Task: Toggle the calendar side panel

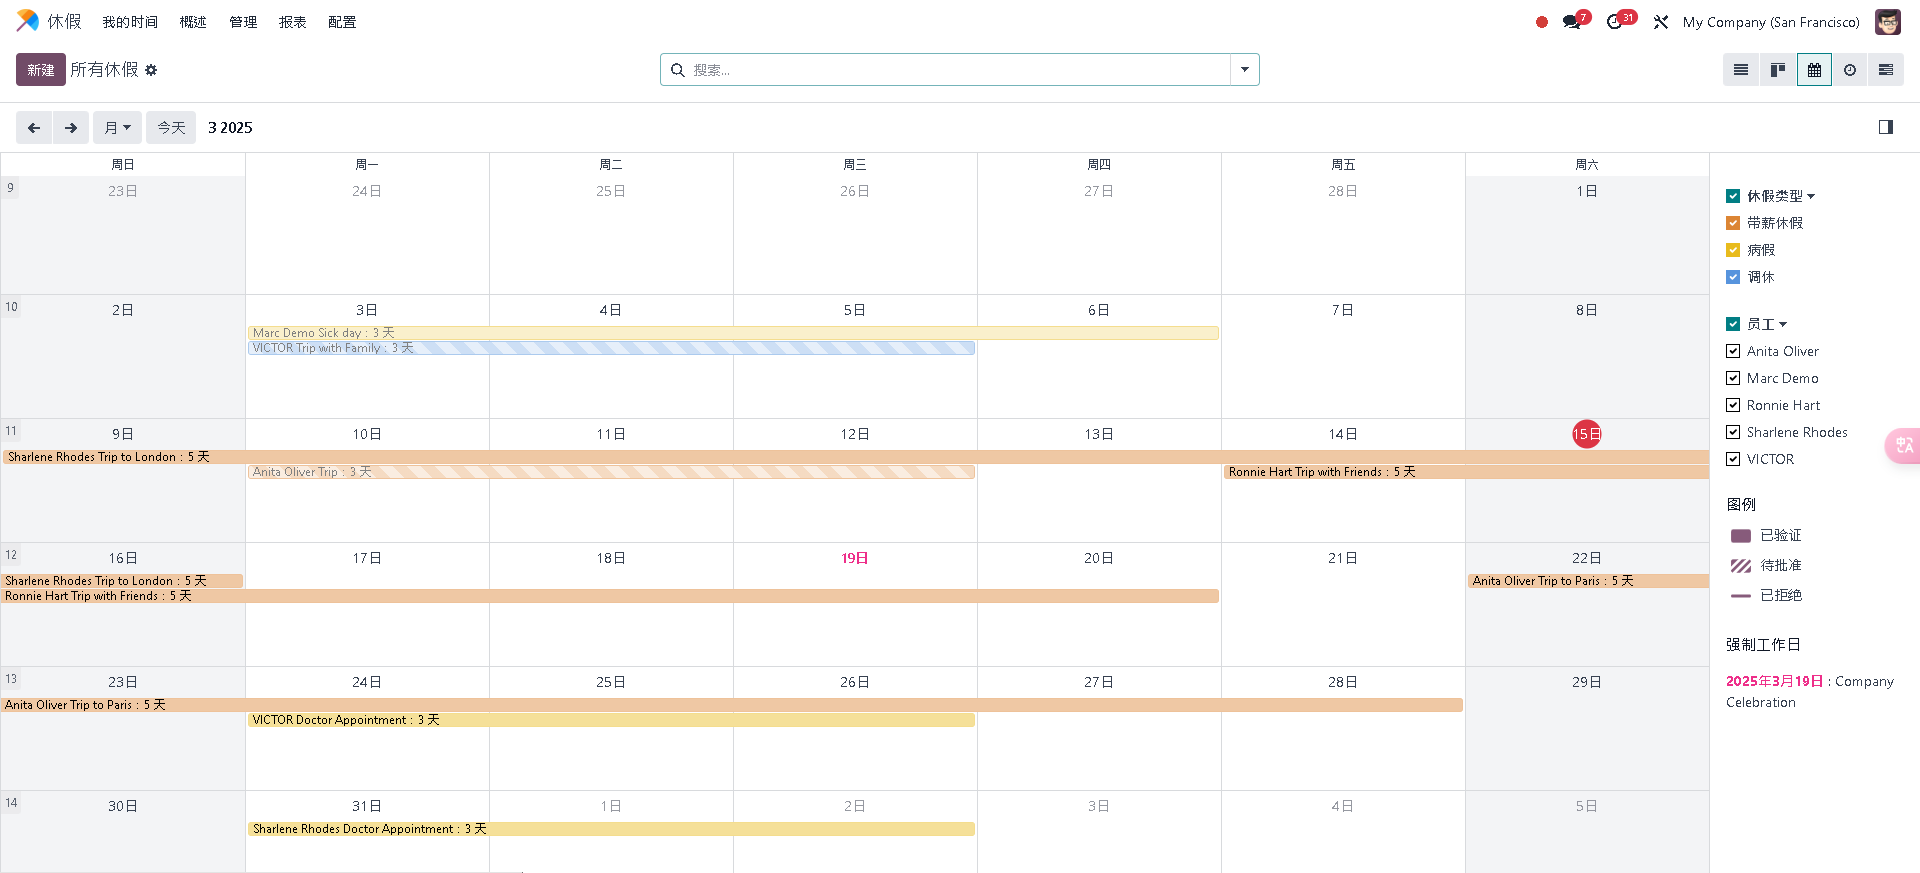Action: [x=1886, y=127]
